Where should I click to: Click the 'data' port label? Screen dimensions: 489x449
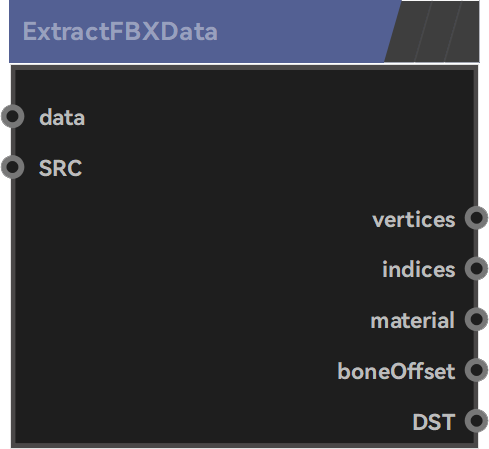coord(62,117)
